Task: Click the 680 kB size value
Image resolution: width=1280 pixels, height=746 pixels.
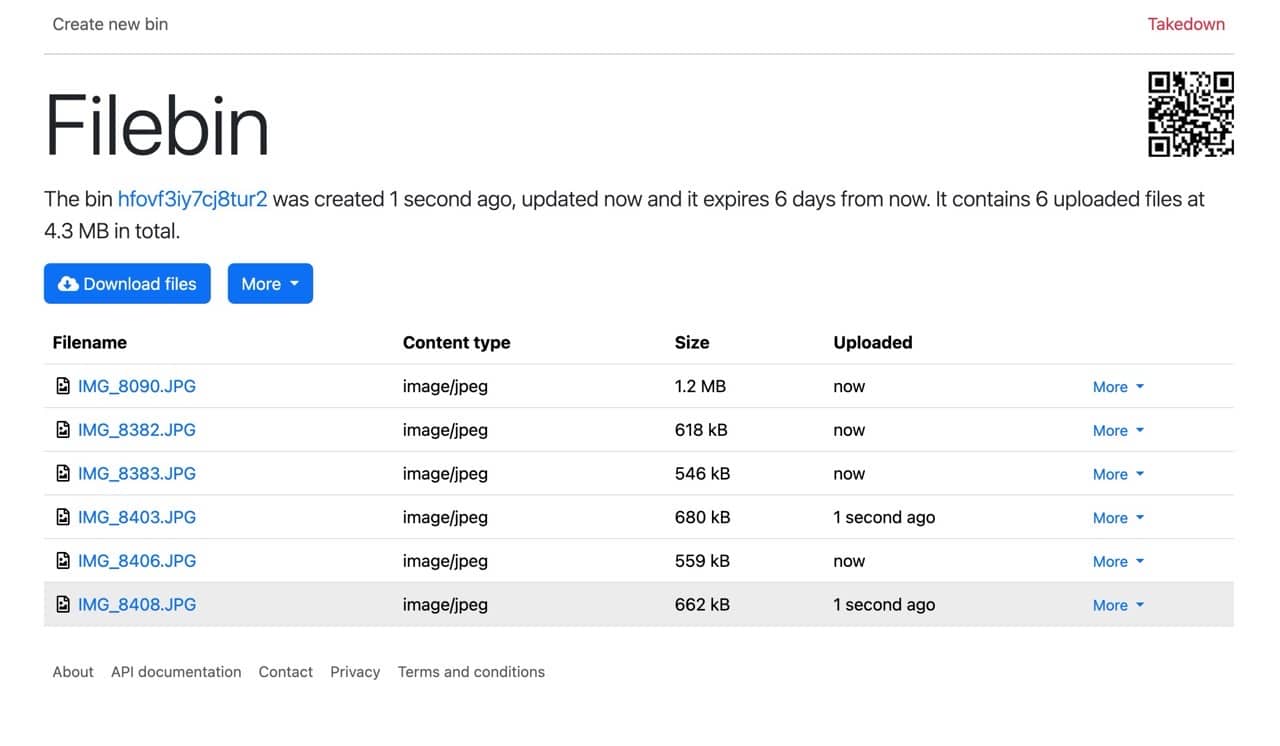Action: coord(702,517)
